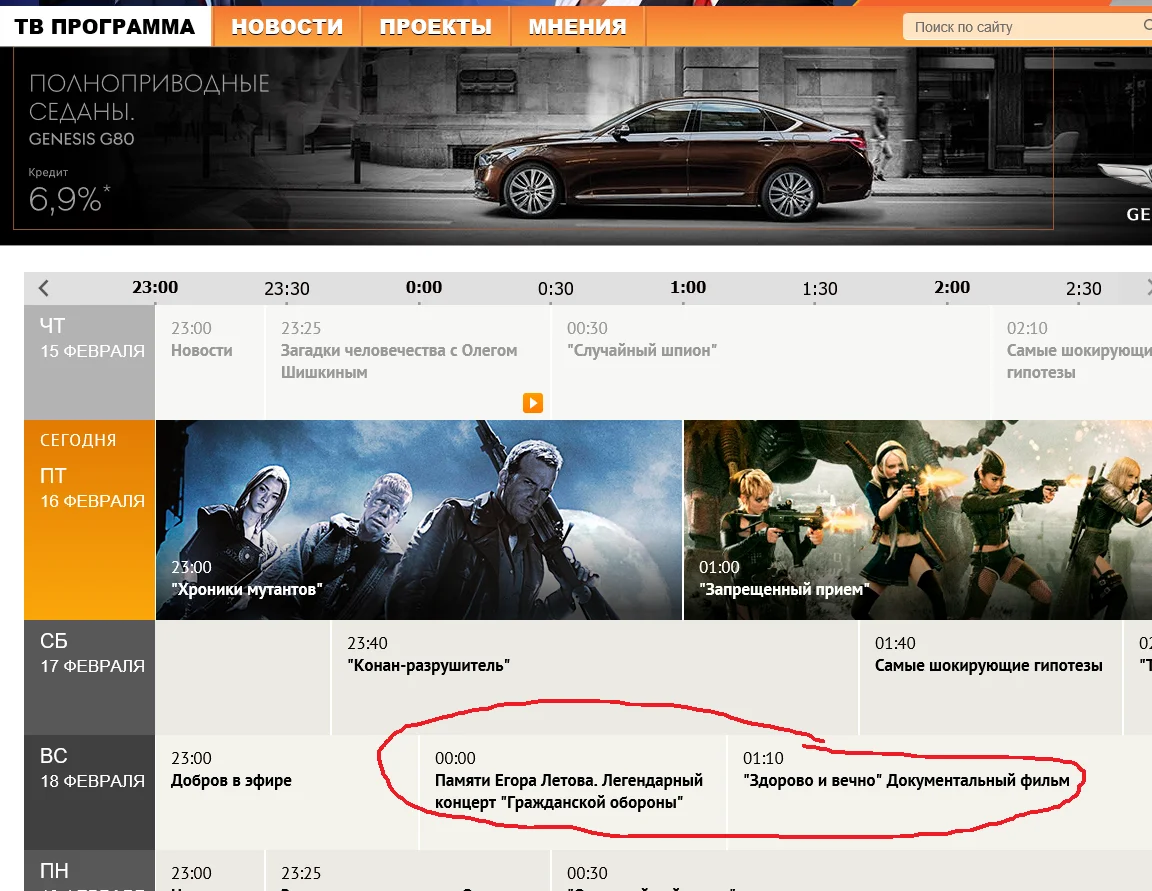Open Добров в эфире listing
This screenshot has width=1152, height=891.
(x=287, y=793)
